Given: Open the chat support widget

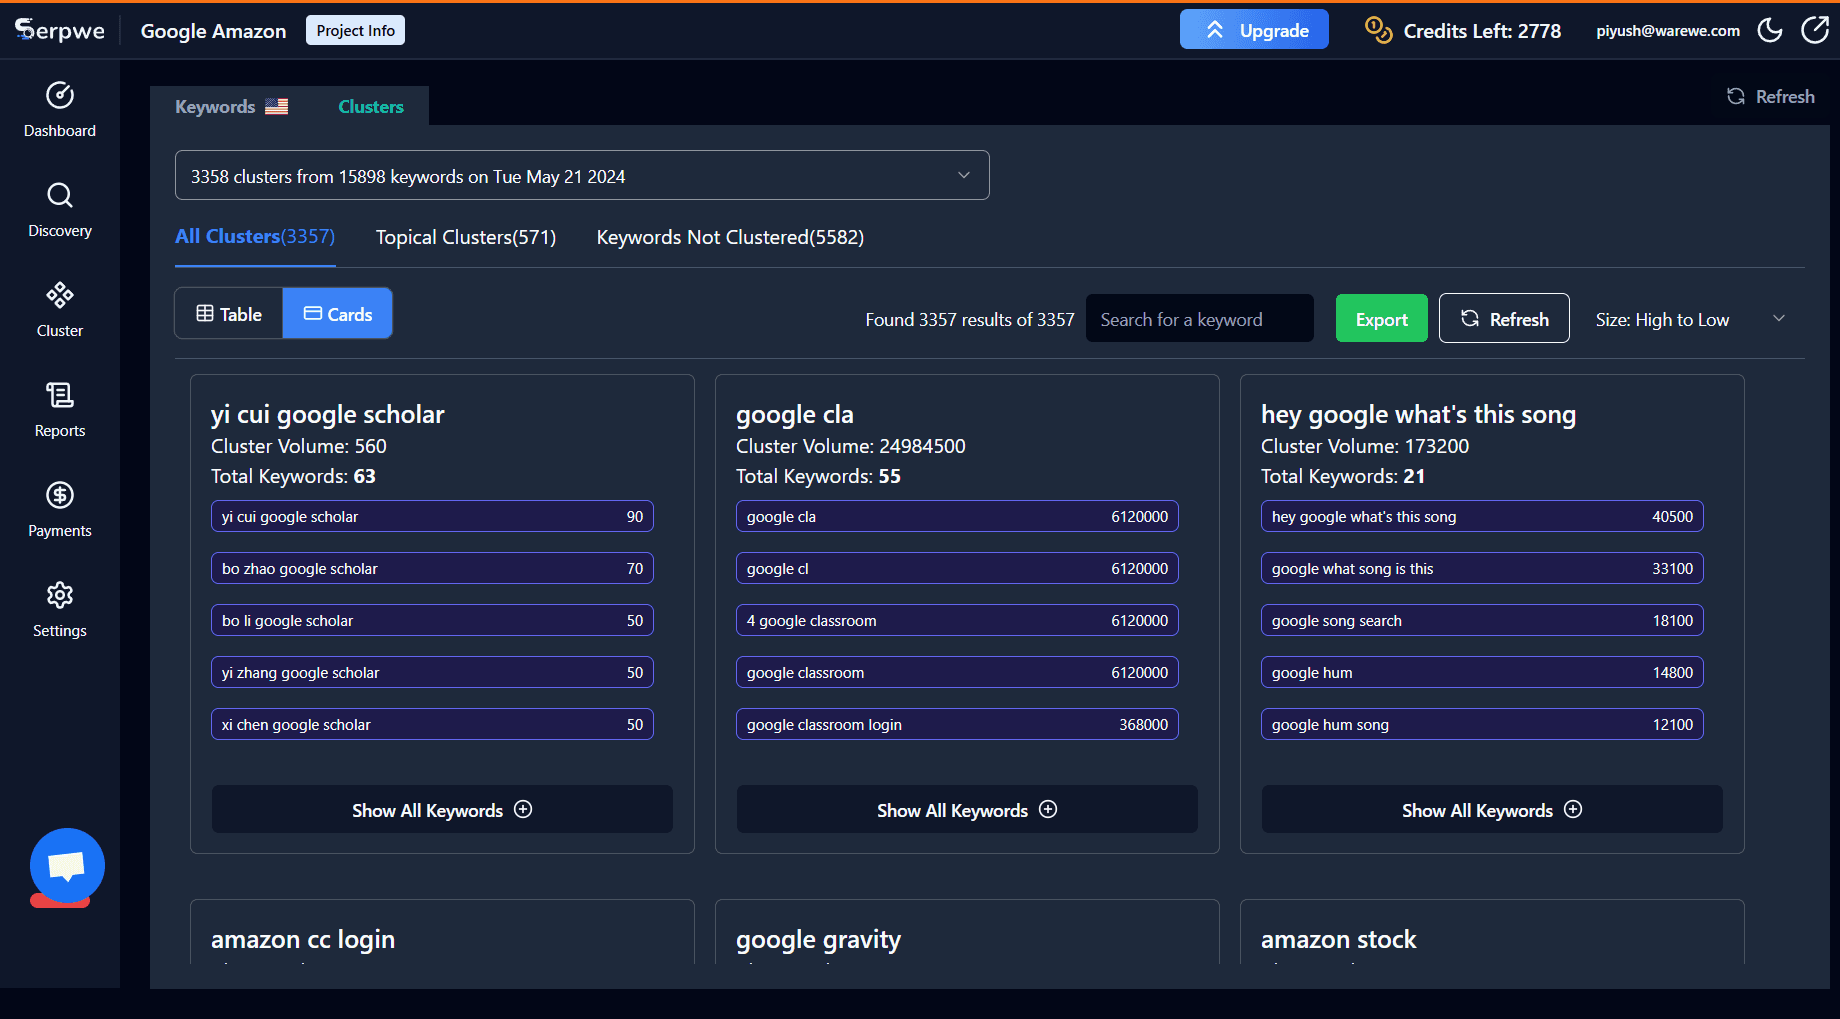Looking at the screenshot, I should coord(66,866).
